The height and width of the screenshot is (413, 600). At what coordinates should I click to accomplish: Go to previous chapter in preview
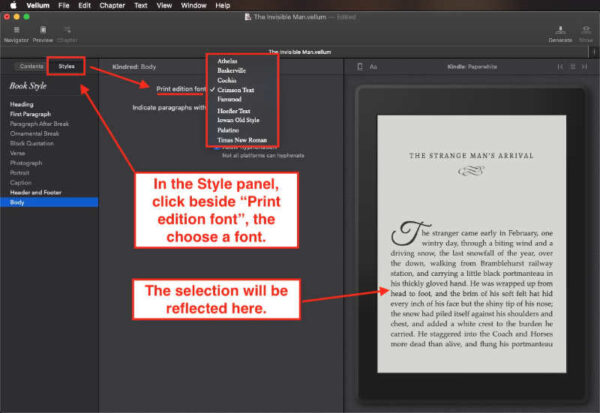click(560, 67)
